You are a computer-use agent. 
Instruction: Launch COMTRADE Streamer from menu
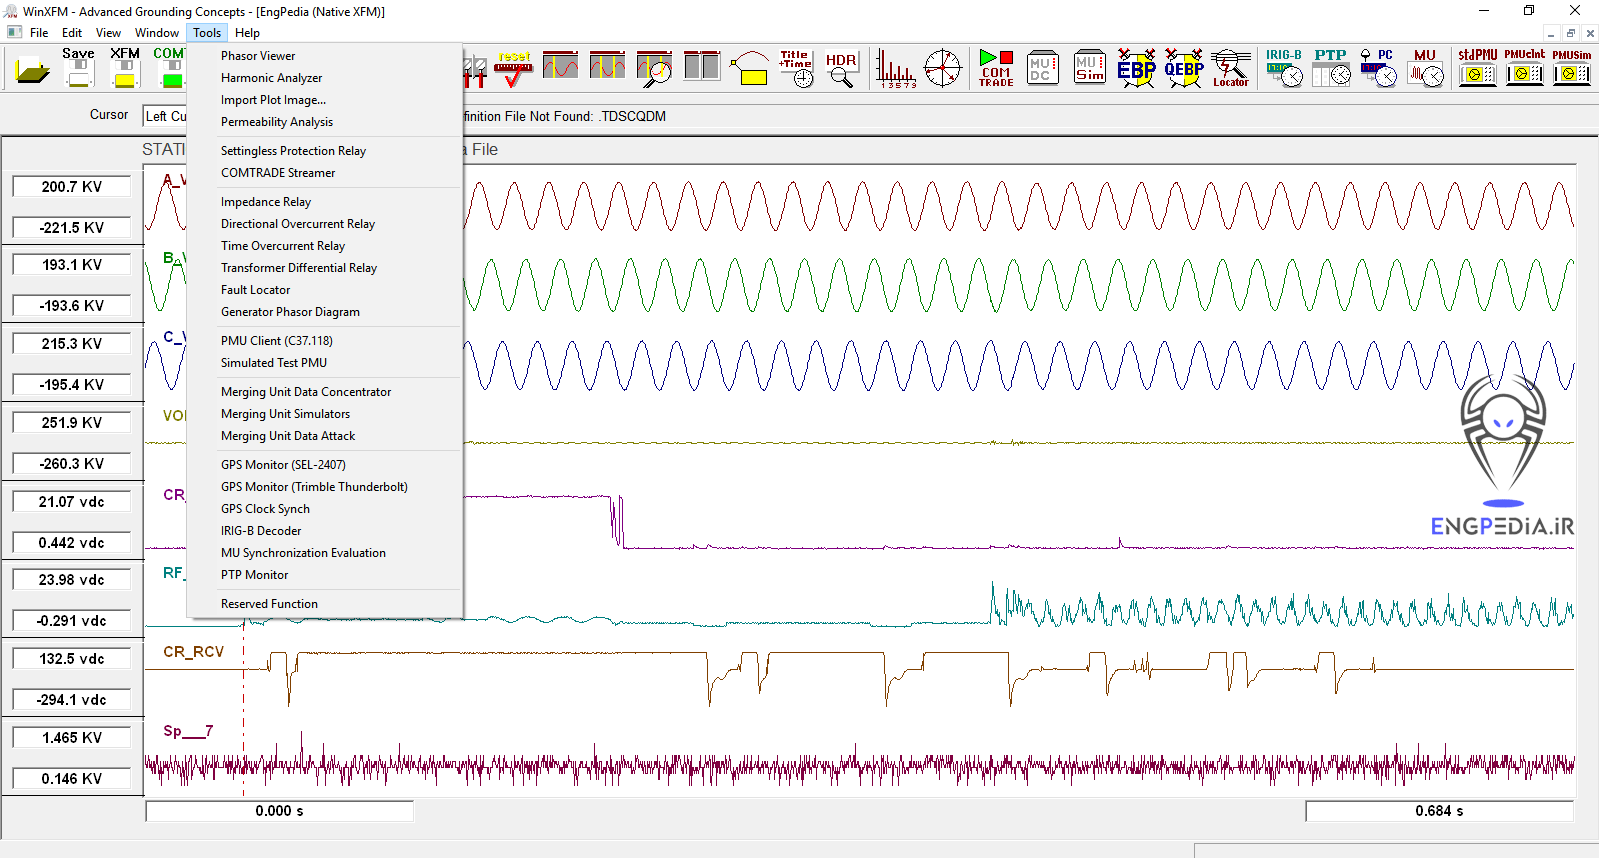(324, 173)
